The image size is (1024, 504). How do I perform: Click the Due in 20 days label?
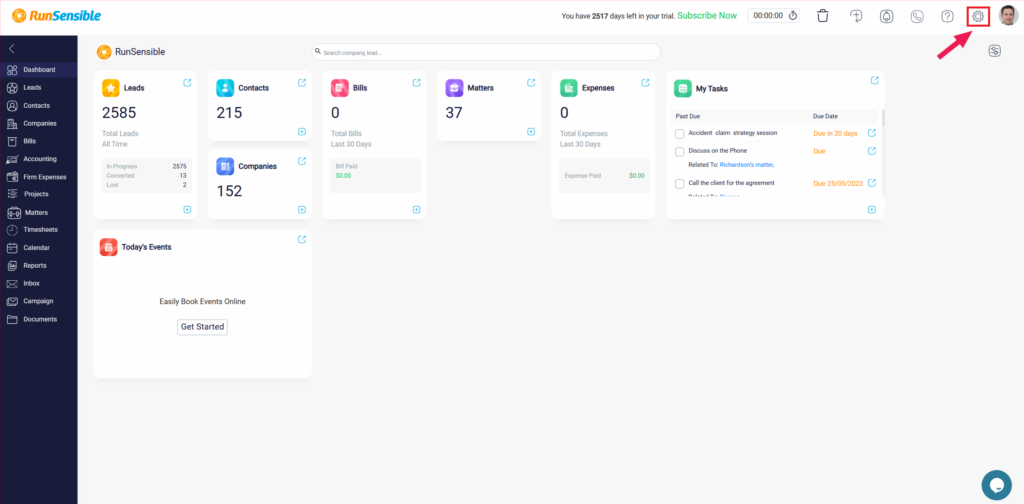pos(835,133)
